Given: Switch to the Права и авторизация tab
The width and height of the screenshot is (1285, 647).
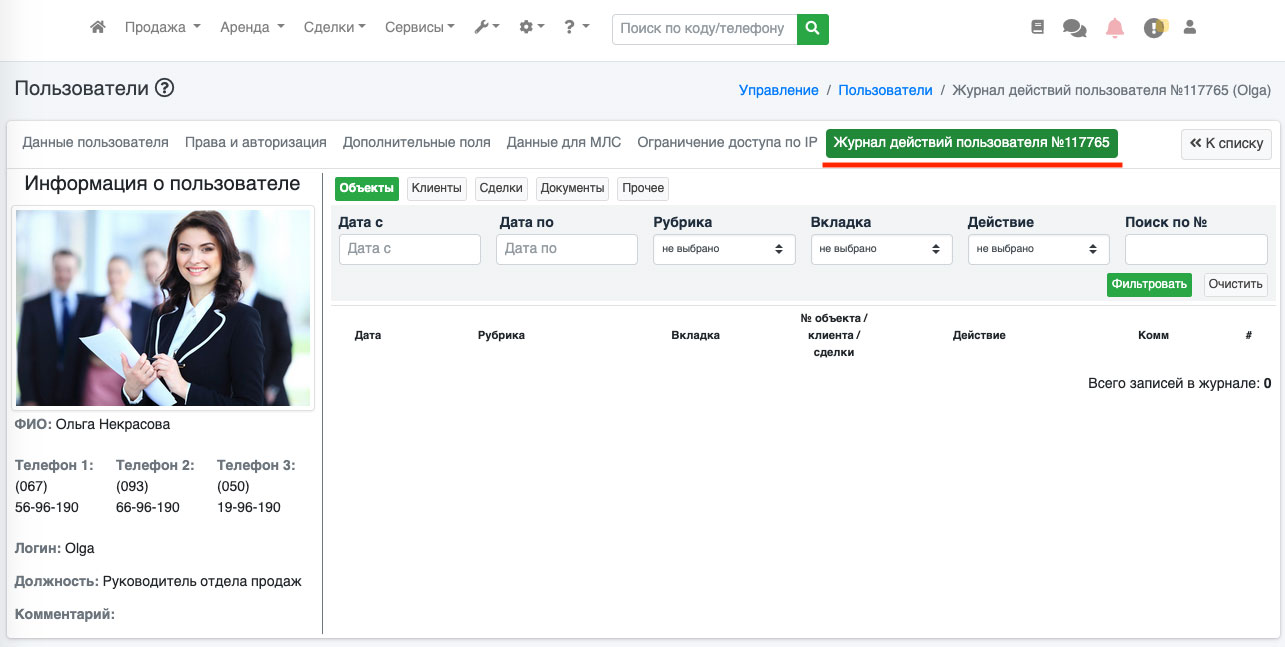Looking at the screenshot, I should [256, 142].
